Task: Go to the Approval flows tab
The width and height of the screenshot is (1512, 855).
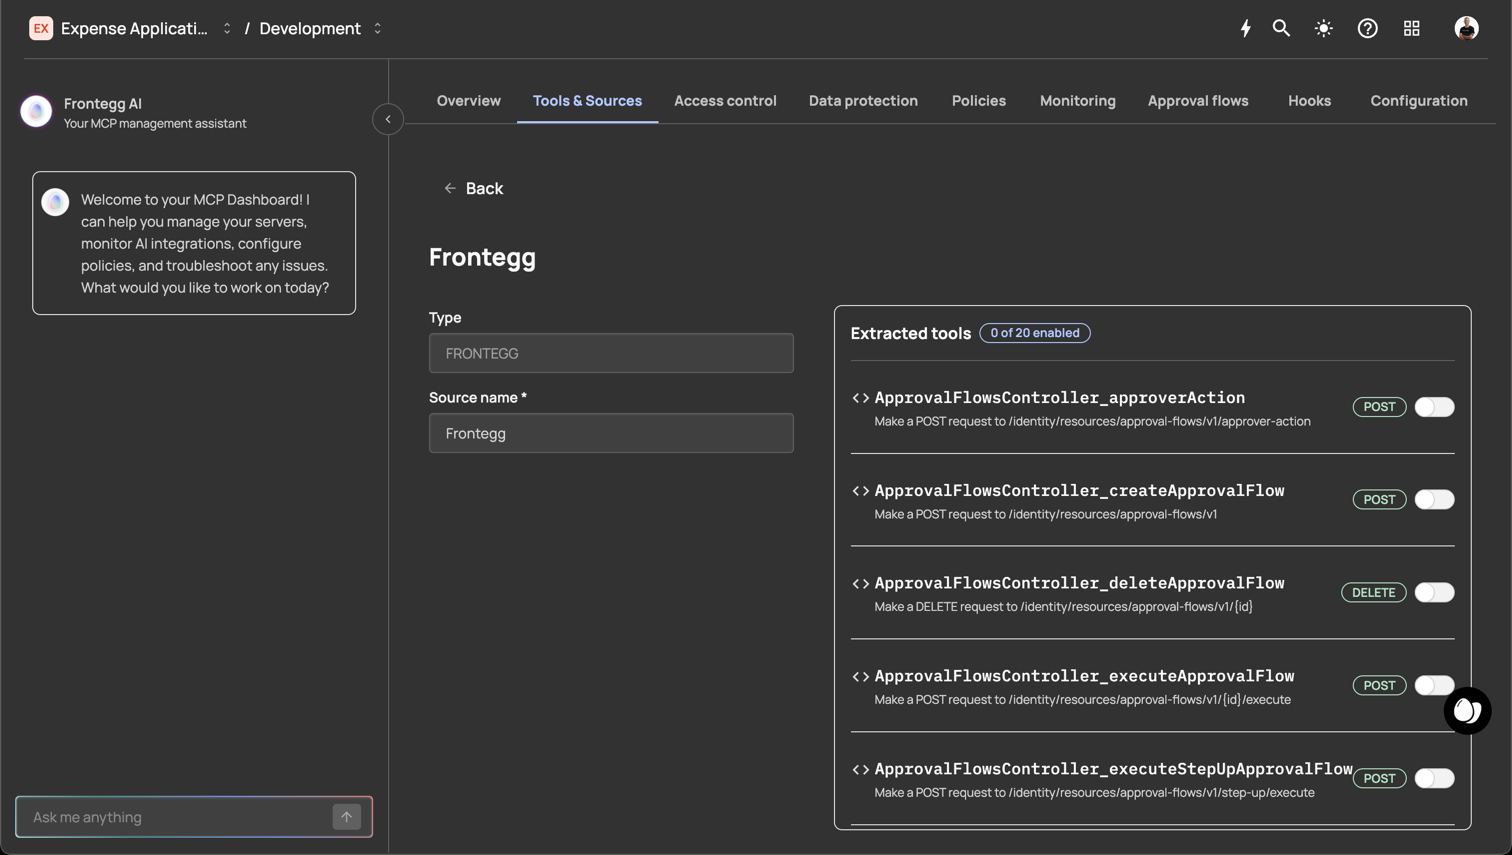Action: tap(1197, 101)
